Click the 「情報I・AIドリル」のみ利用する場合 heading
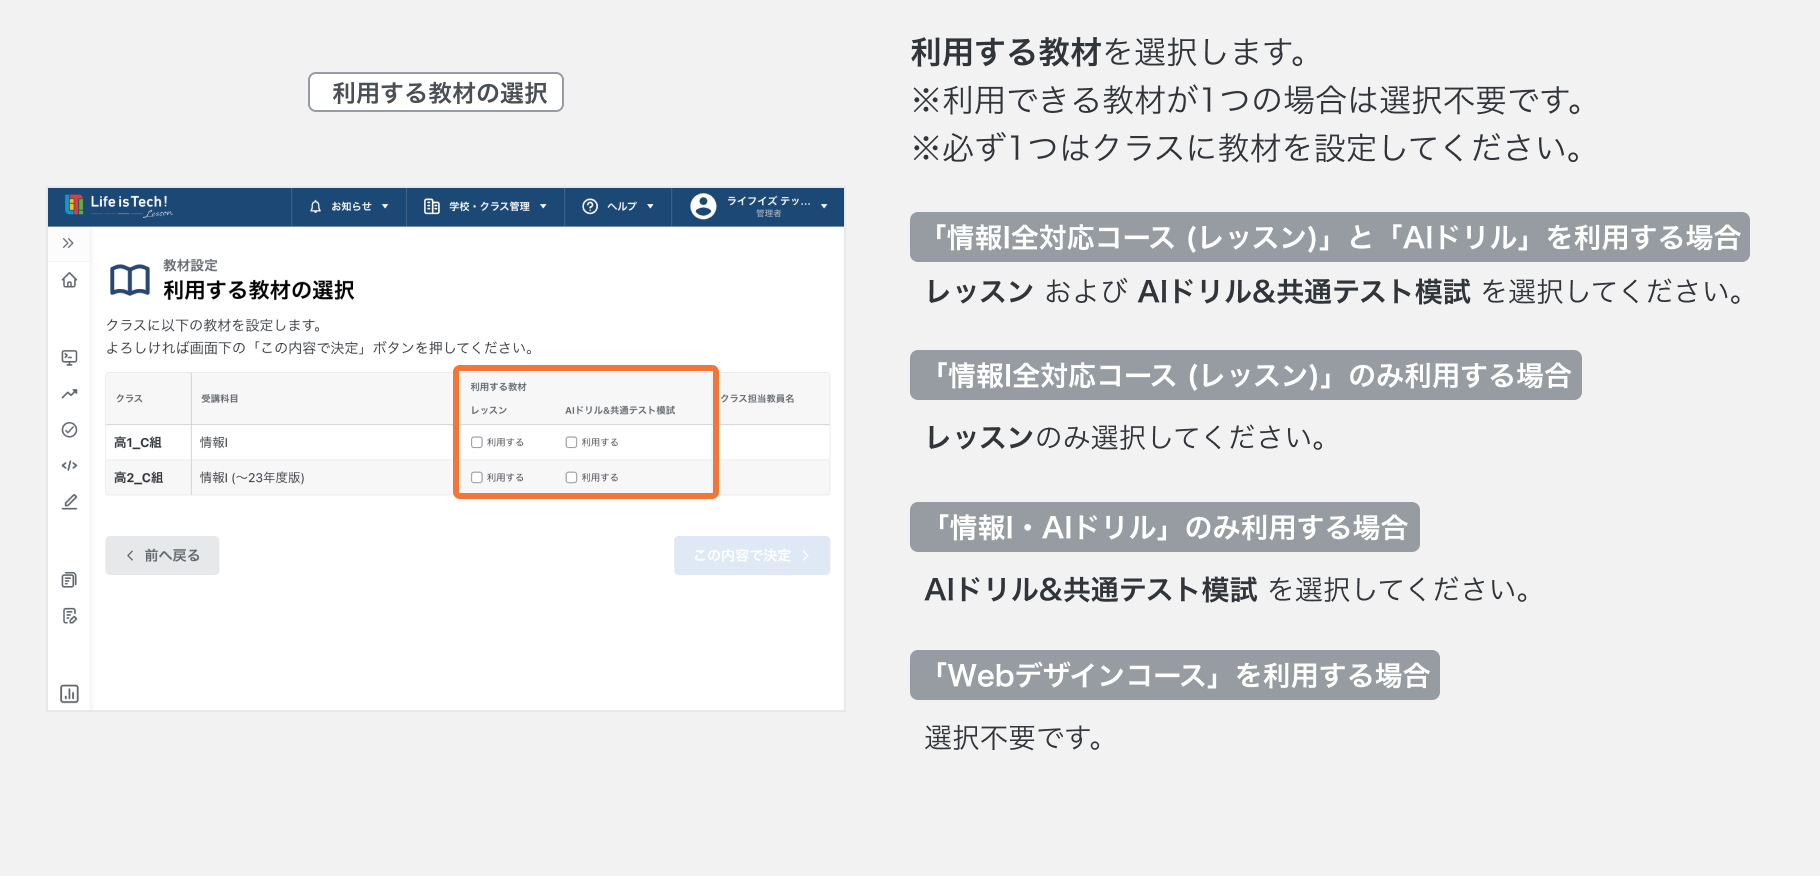 coord(1165,527)
